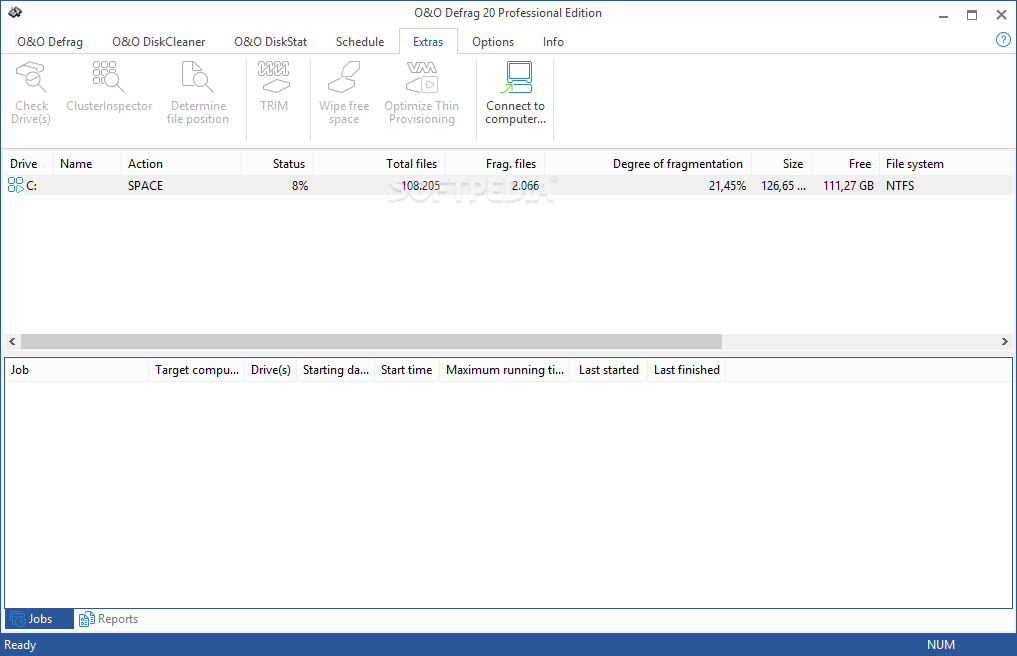The width and height of the screenshot is (1017, 656).
Task: Click the scroll right arrow
Action: [1005, 341]
